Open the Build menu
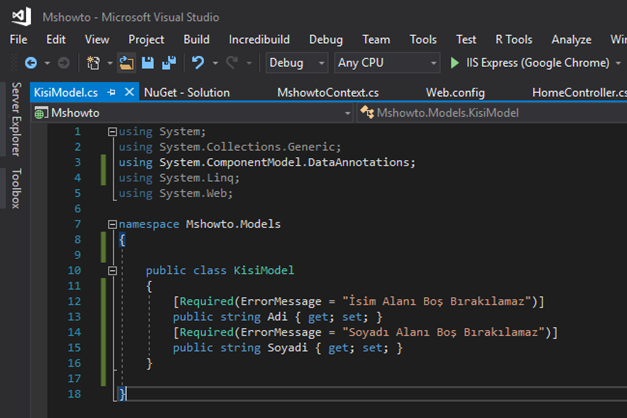The width and height of the screenshot is (627, 418). click(196, 40)
